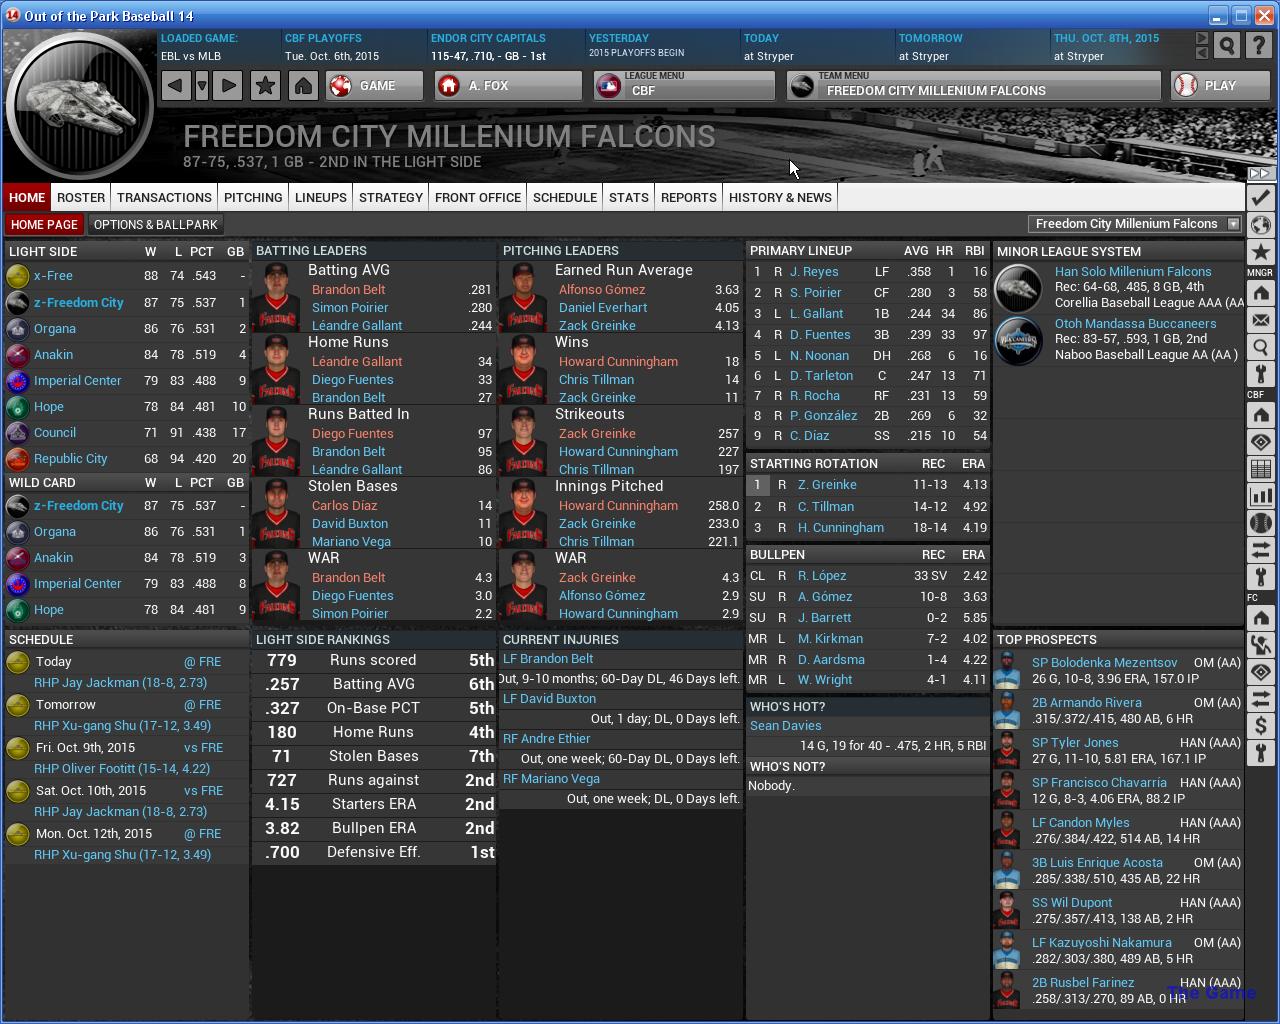Open the transactions arrows icon under CBF

click(x=1260, y=550)
